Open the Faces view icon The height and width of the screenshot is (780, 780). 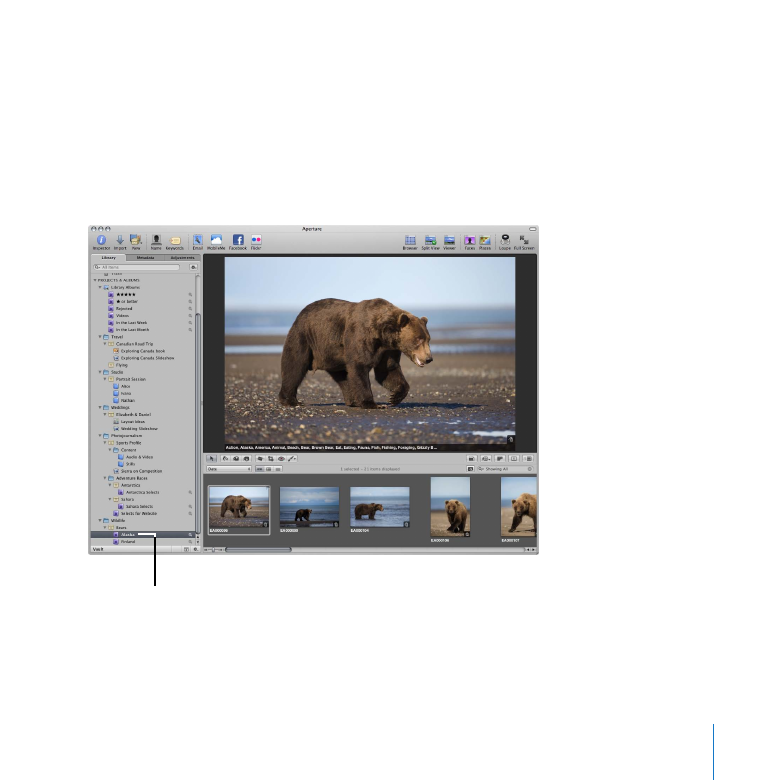(470, 240)
